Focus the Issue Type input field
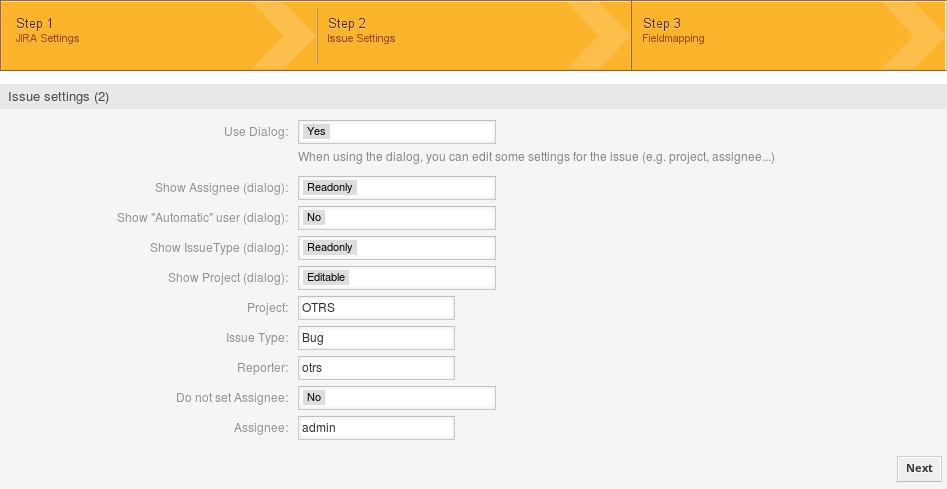Viewport: 947px width, 489px height. [x=376, y=338]
